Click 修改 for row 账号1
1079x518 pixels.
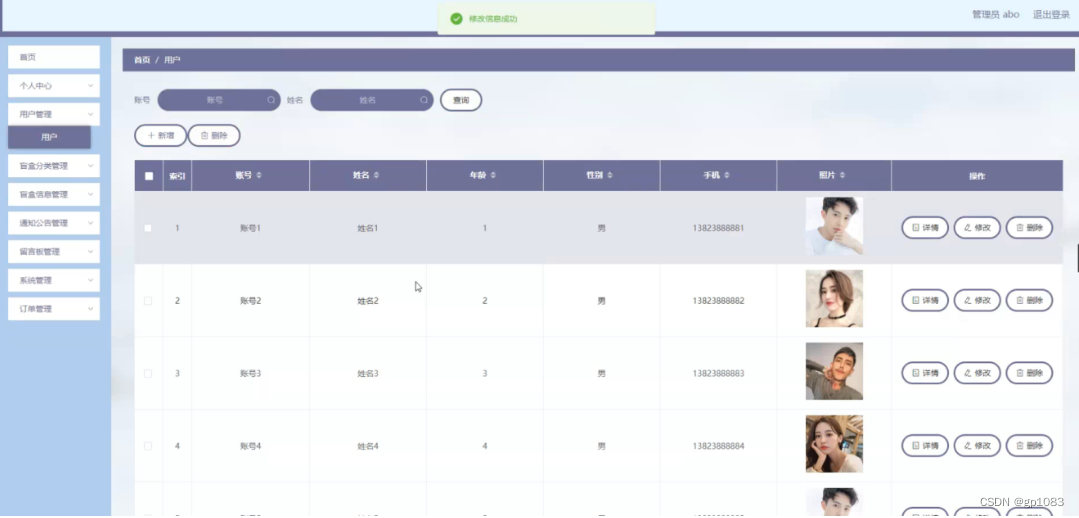(977, 228)
